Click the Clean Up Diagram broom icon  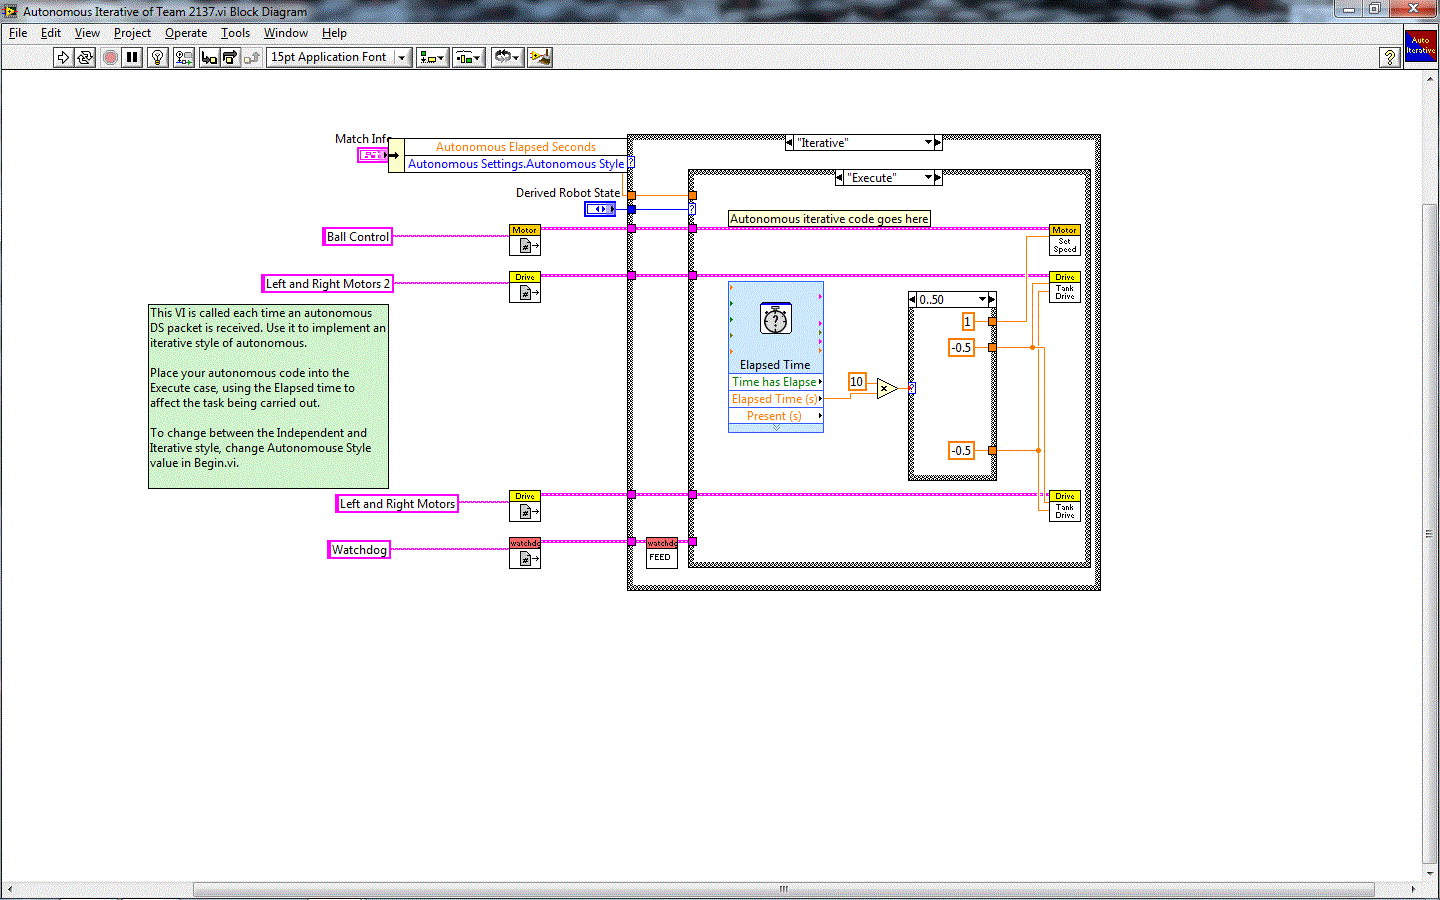pos(540,57)
